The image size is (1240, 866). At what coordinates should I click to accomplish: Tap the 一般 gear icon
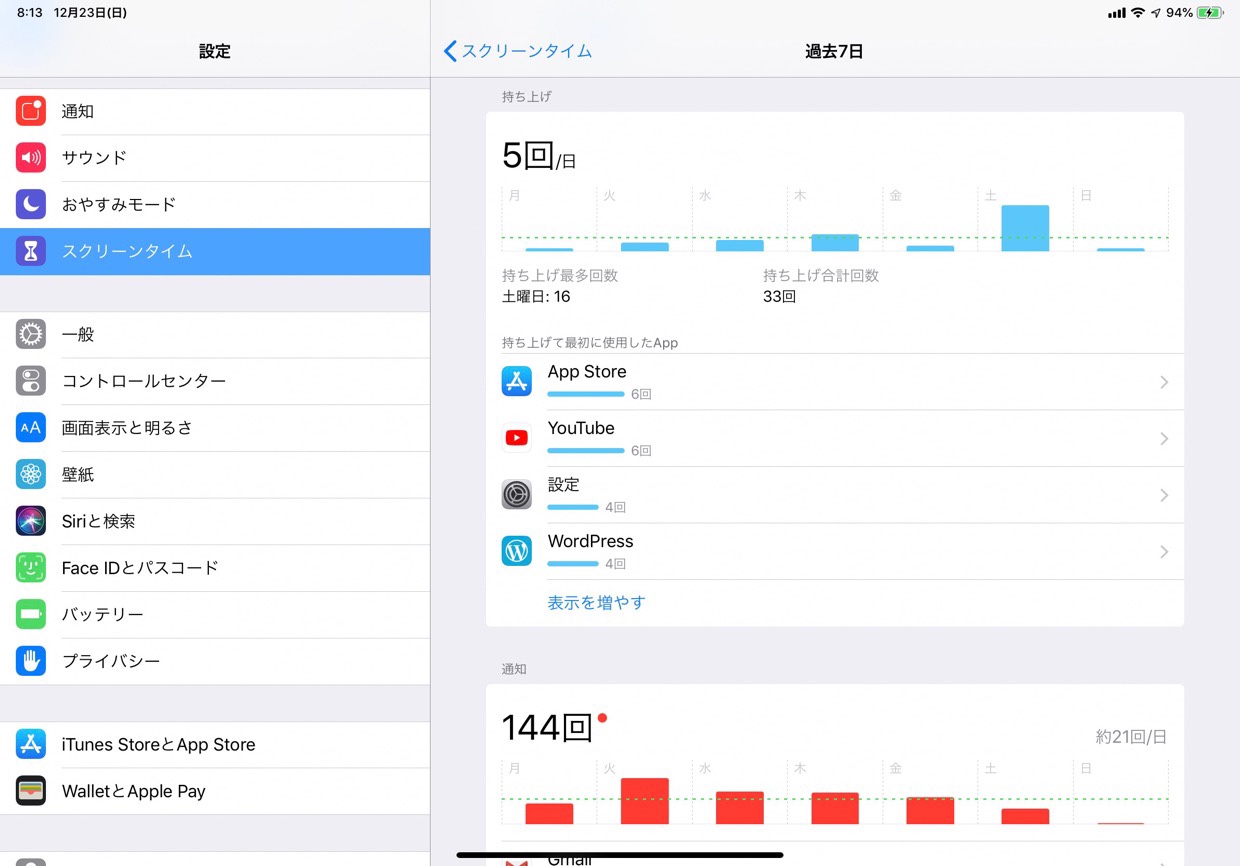[31, 334]
